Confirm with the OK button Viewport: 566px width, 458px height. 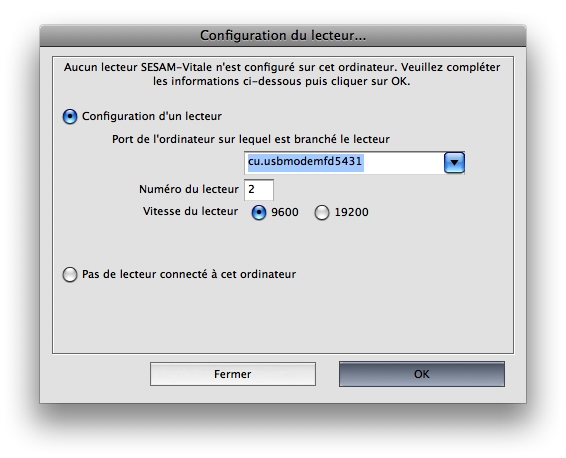422,374
